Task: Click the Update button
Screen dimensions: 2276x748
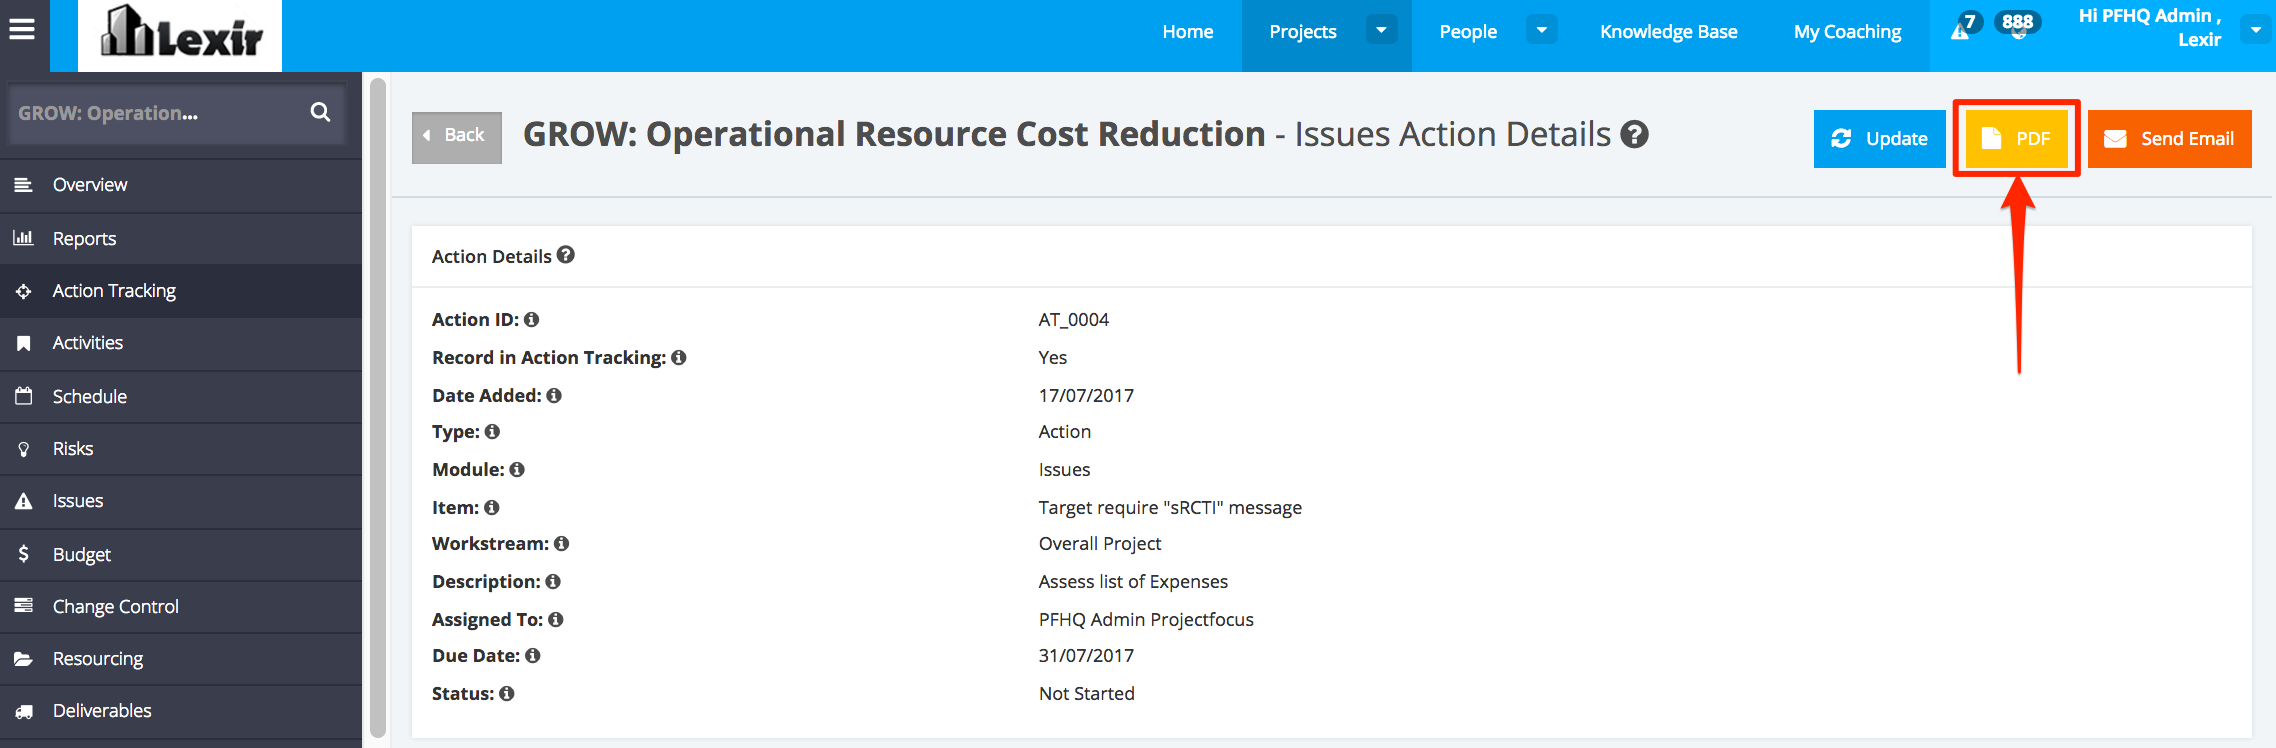Action: pos(1880,139)
